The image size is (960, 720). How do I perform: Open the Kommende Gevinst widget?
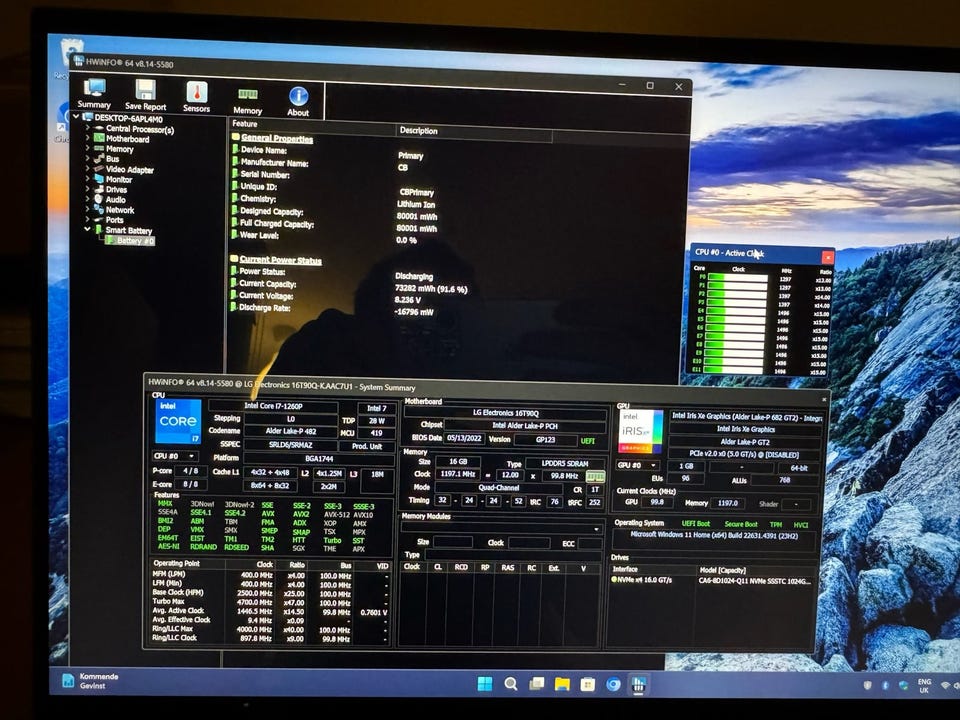tap(91, 681)
